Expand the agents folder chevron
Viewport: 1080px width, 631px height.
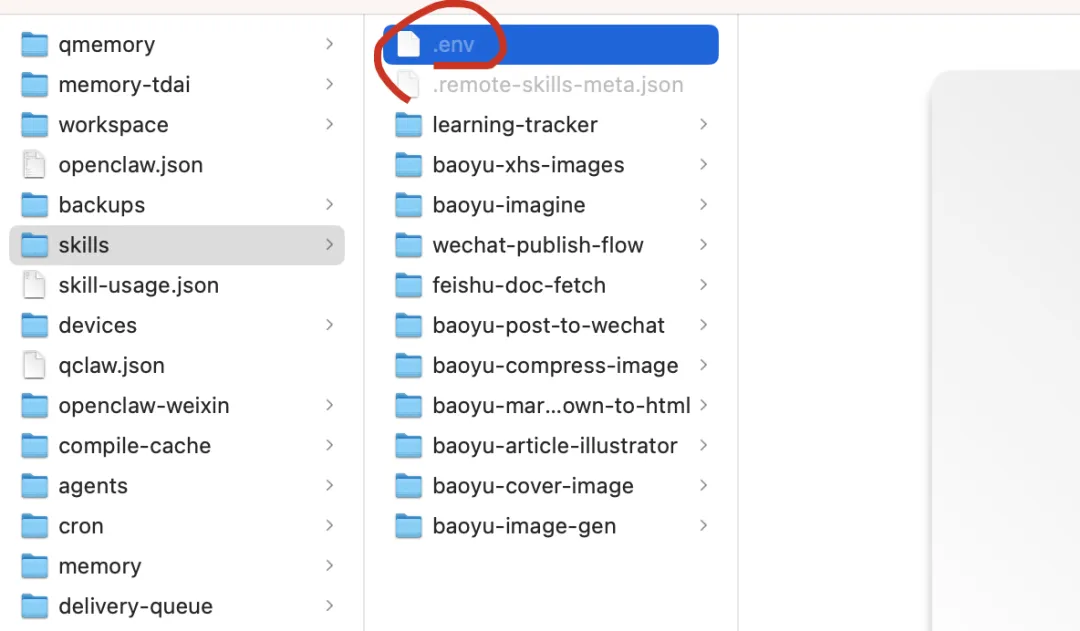coord(329,486)
